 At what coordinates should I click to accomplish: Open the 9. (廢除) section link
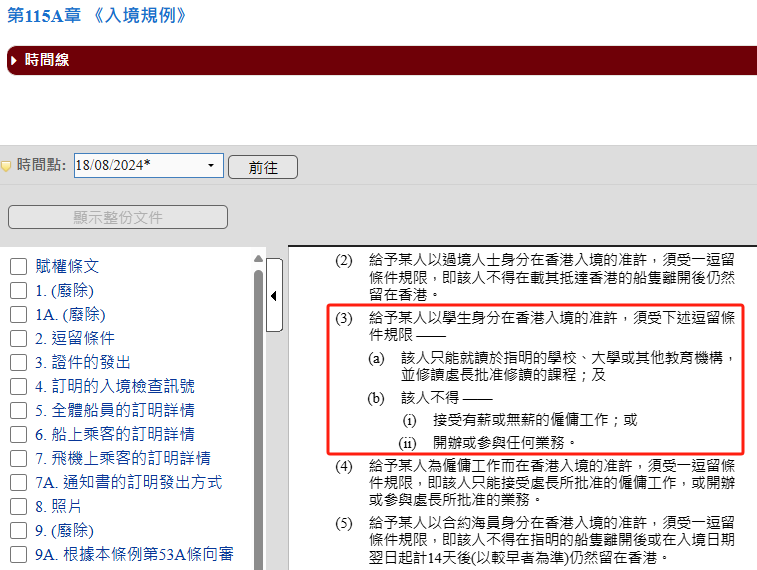64,530
